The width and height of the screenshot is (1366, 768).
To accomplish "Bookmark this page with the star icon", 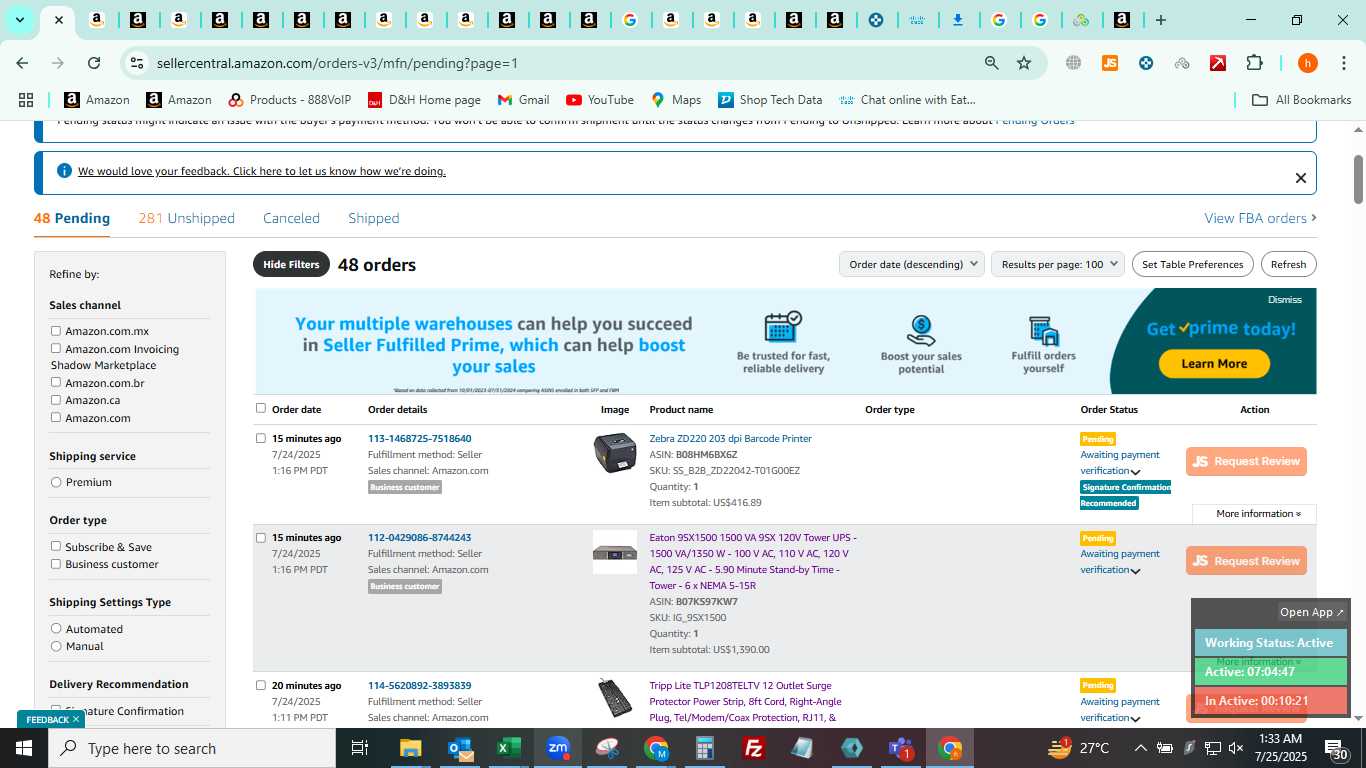I will click(1024, 63).
